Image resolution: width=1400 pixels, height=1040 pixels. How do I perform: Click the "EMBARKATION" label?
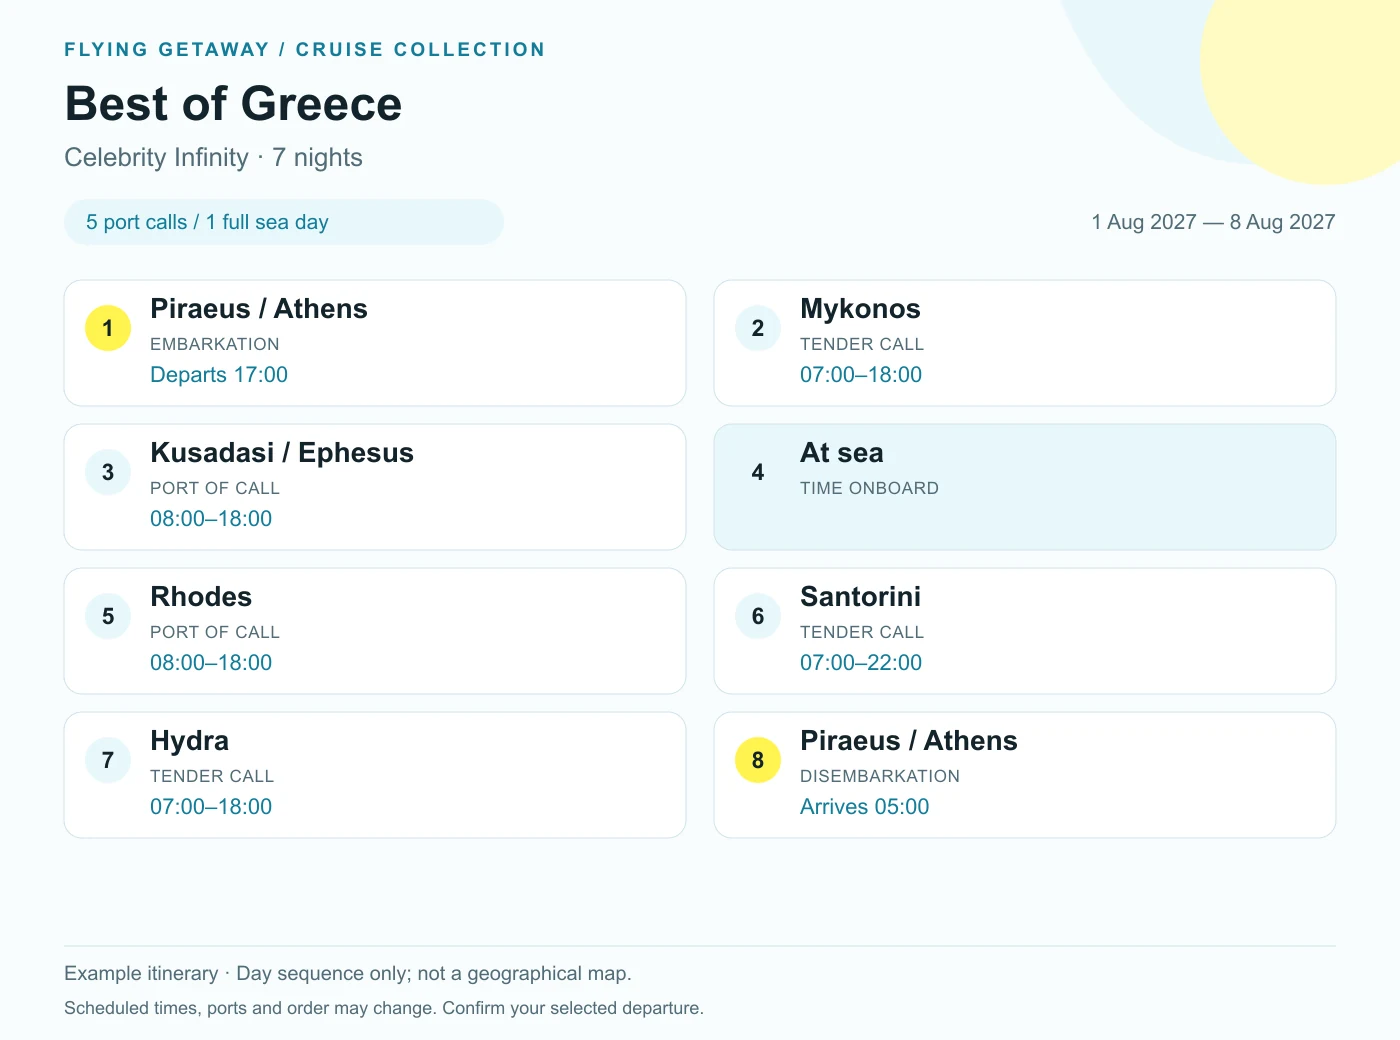click(x=215, y=344)
